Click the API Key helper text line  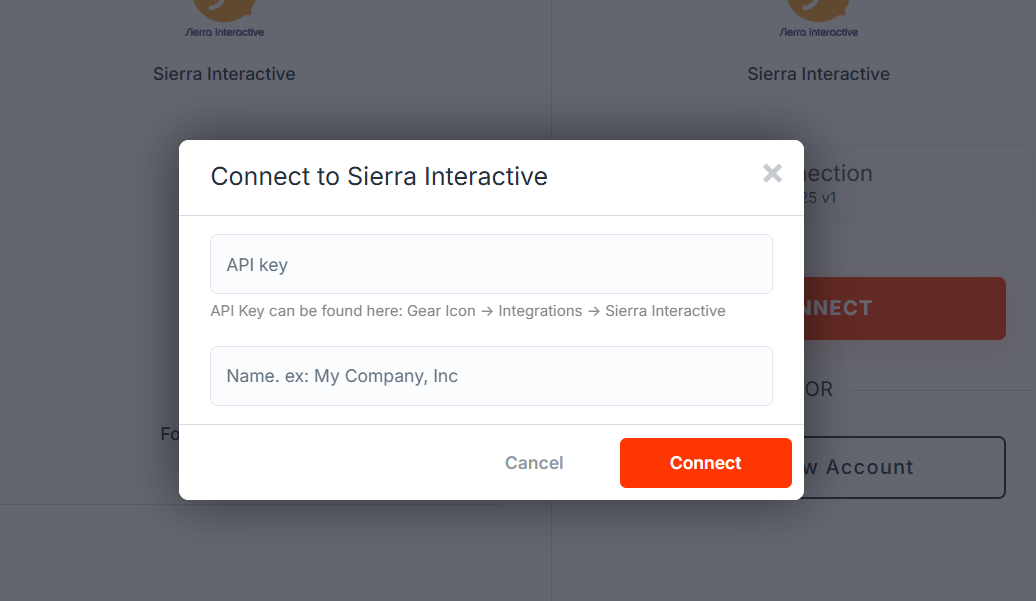(468, 311)
